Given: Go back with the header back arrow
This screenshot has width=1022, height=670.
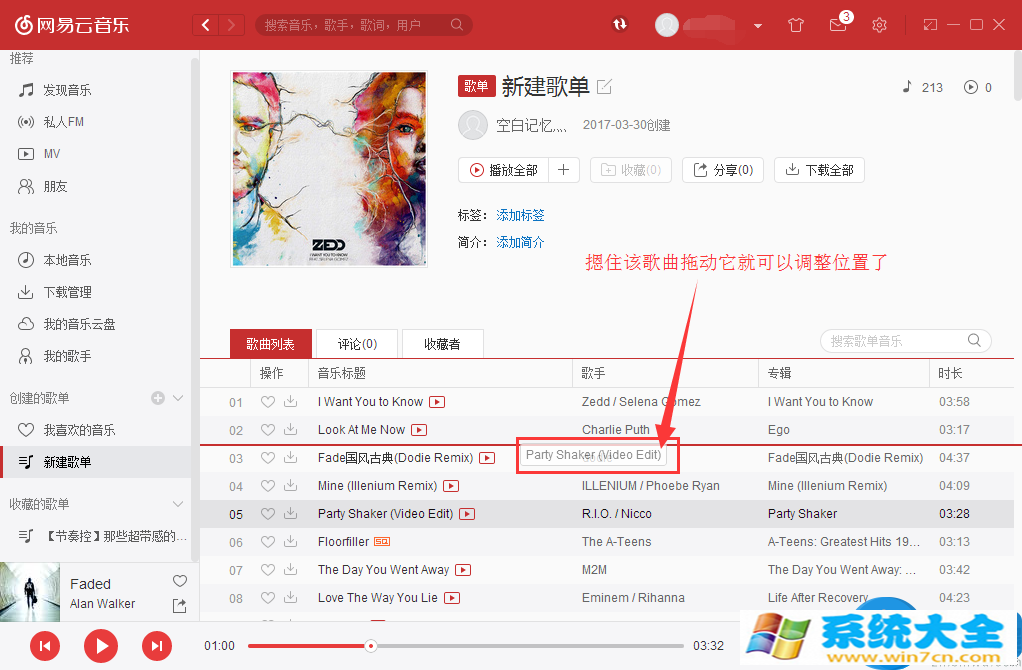Looking at the screenshot, I should (x=206, y=25).
